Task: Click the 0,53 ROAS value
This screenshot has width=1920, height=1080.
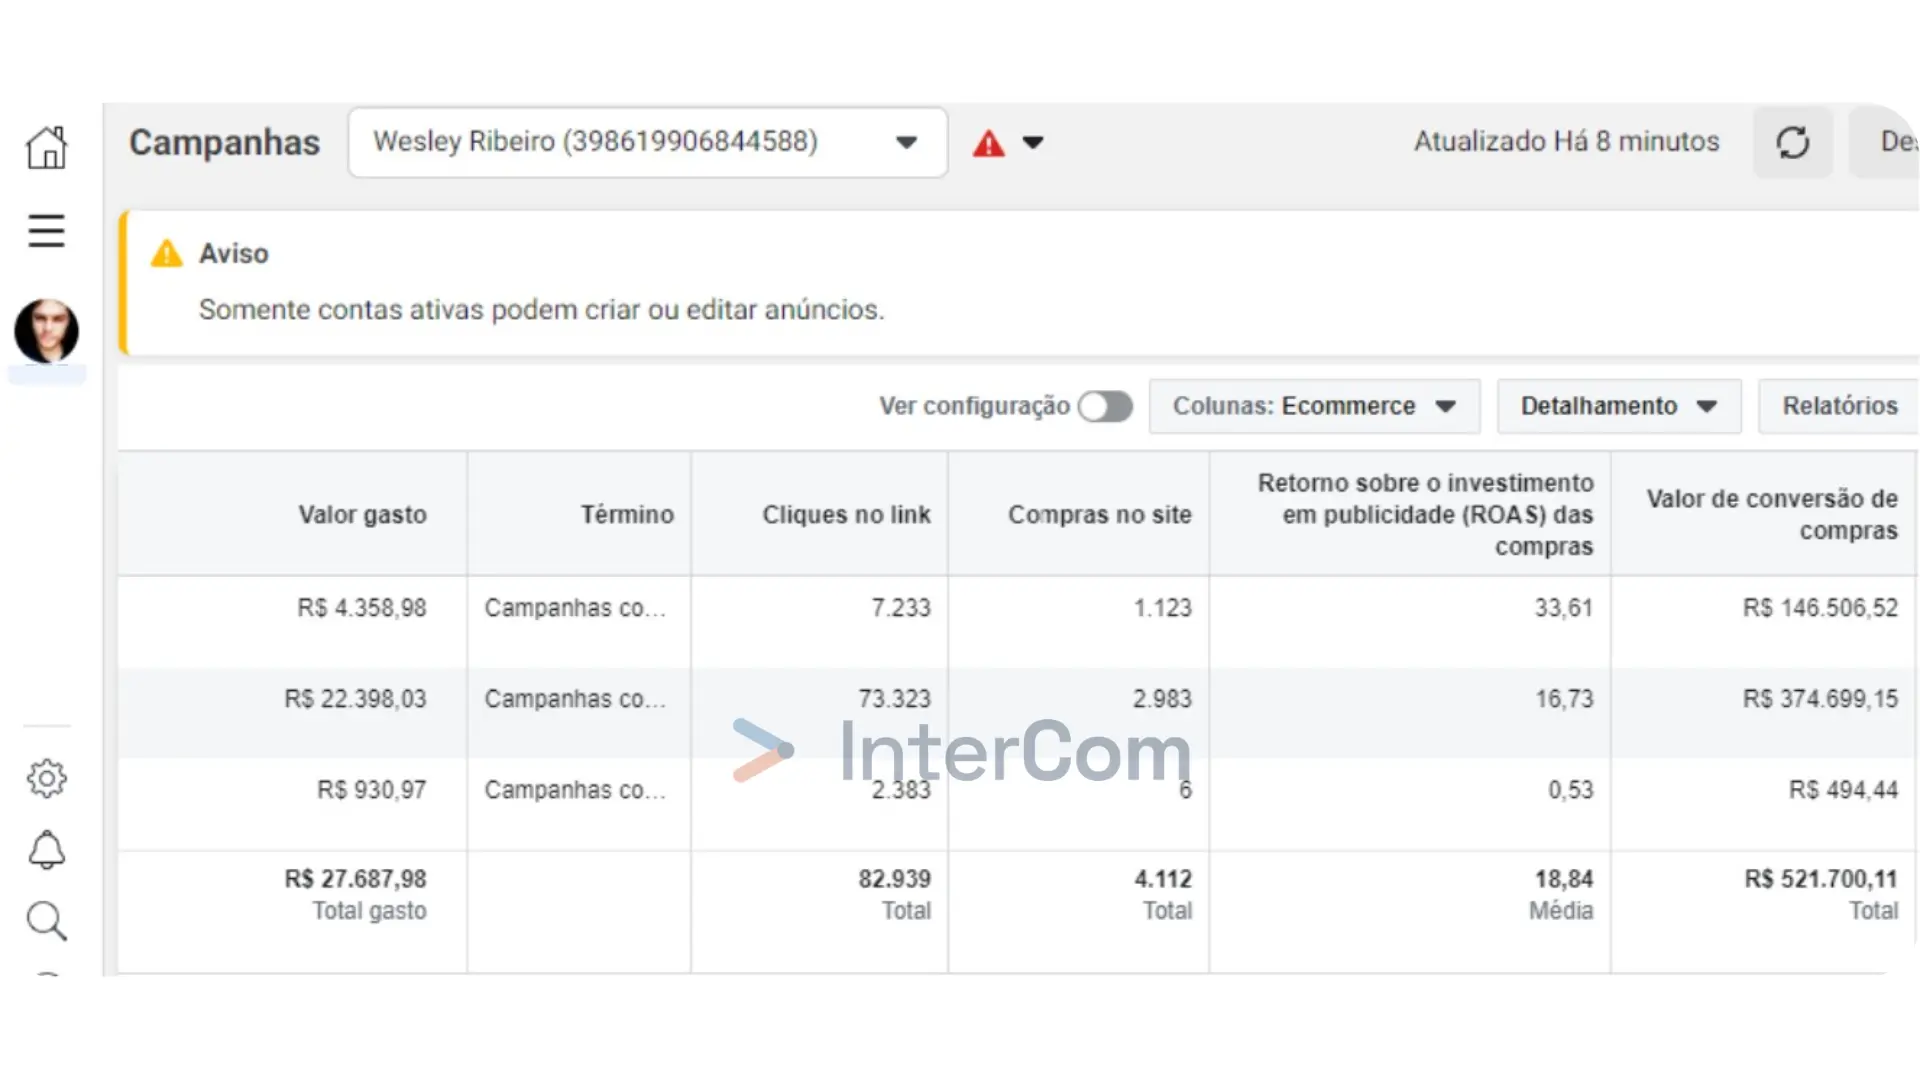Action: click(x=1571, y=790)
